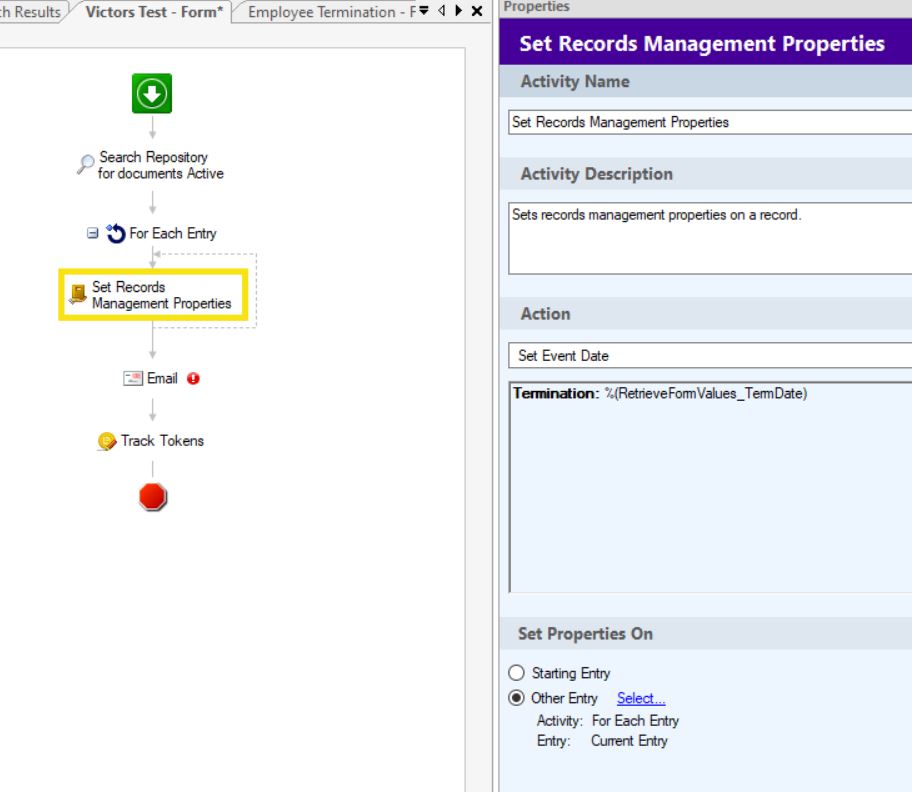Select the Set Records Management Properties icon
This screenshot has height=792, width=912.
click(x=78, y=294)
